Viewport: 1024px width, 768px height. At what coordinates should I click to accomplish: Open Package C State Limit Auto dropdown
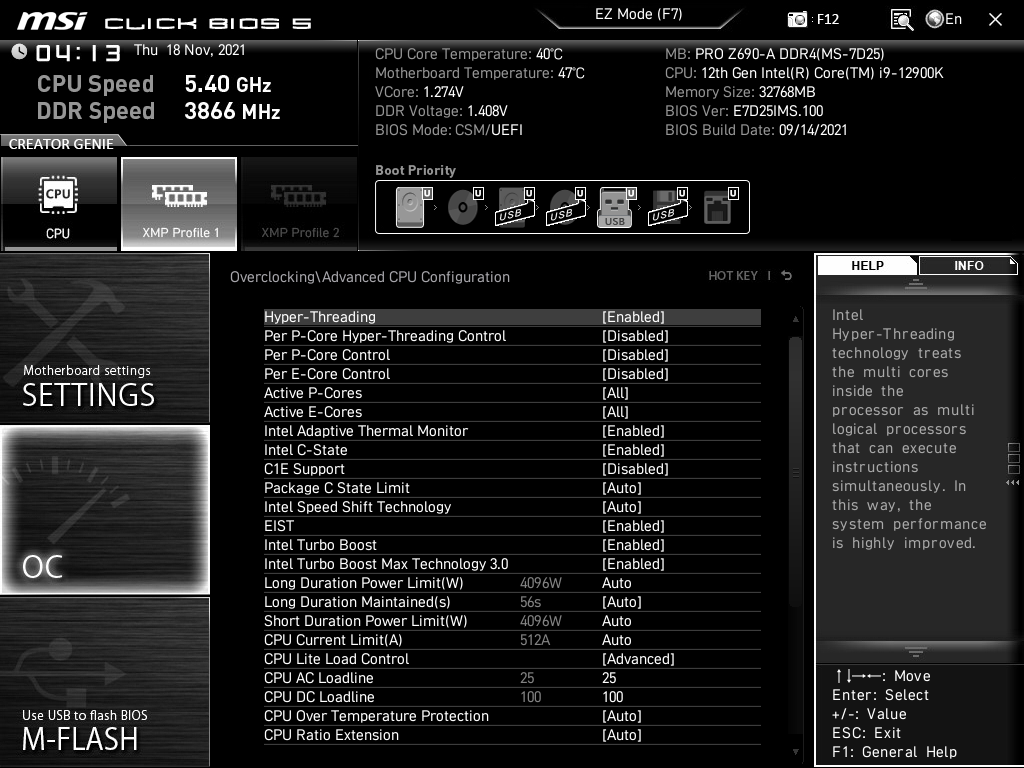[x=622, y=488]
